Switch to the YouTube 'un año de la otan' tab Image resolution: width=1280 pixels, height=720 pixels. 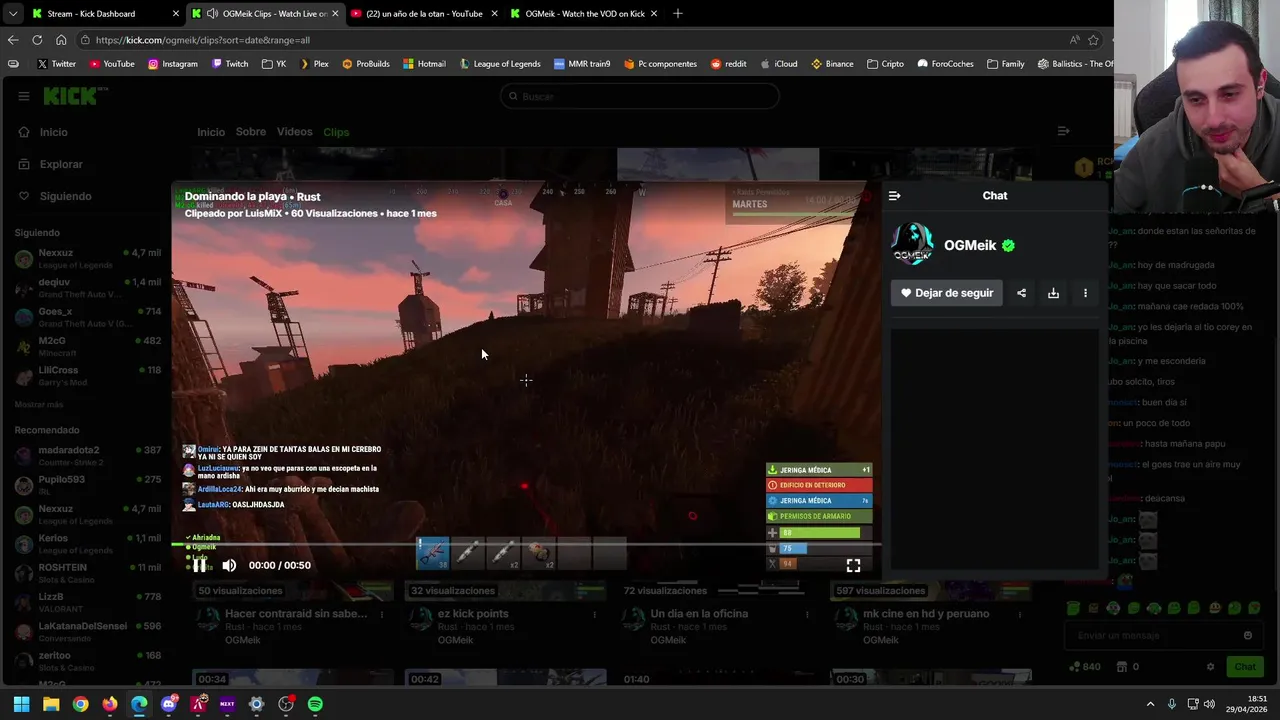(424, 14)
